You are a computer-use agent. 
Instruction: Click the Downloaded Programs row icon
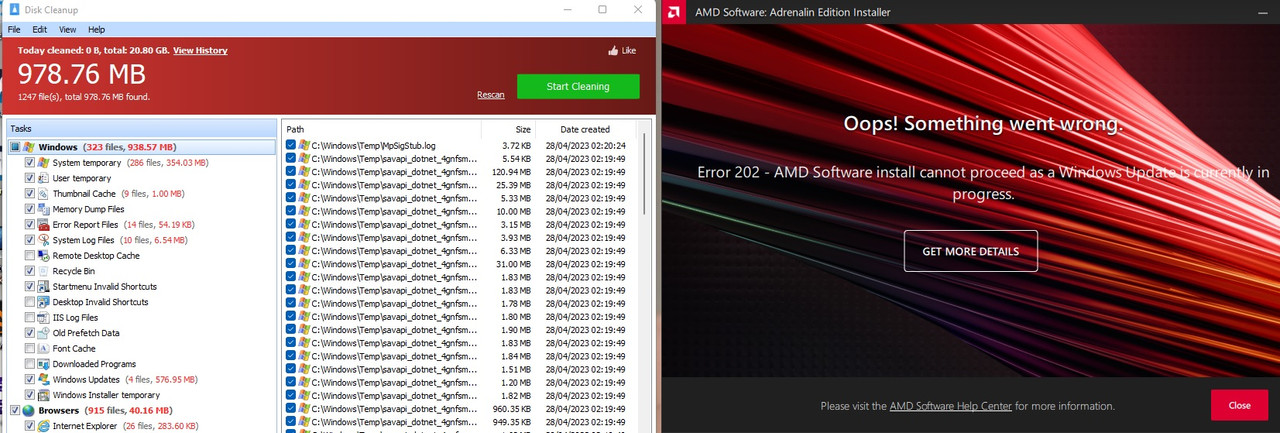point(44,364)
